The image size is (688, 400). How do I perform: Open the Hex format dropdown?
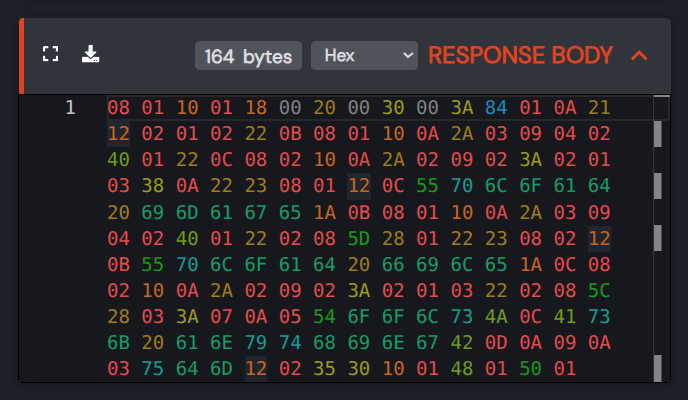[x=364, y=55]
